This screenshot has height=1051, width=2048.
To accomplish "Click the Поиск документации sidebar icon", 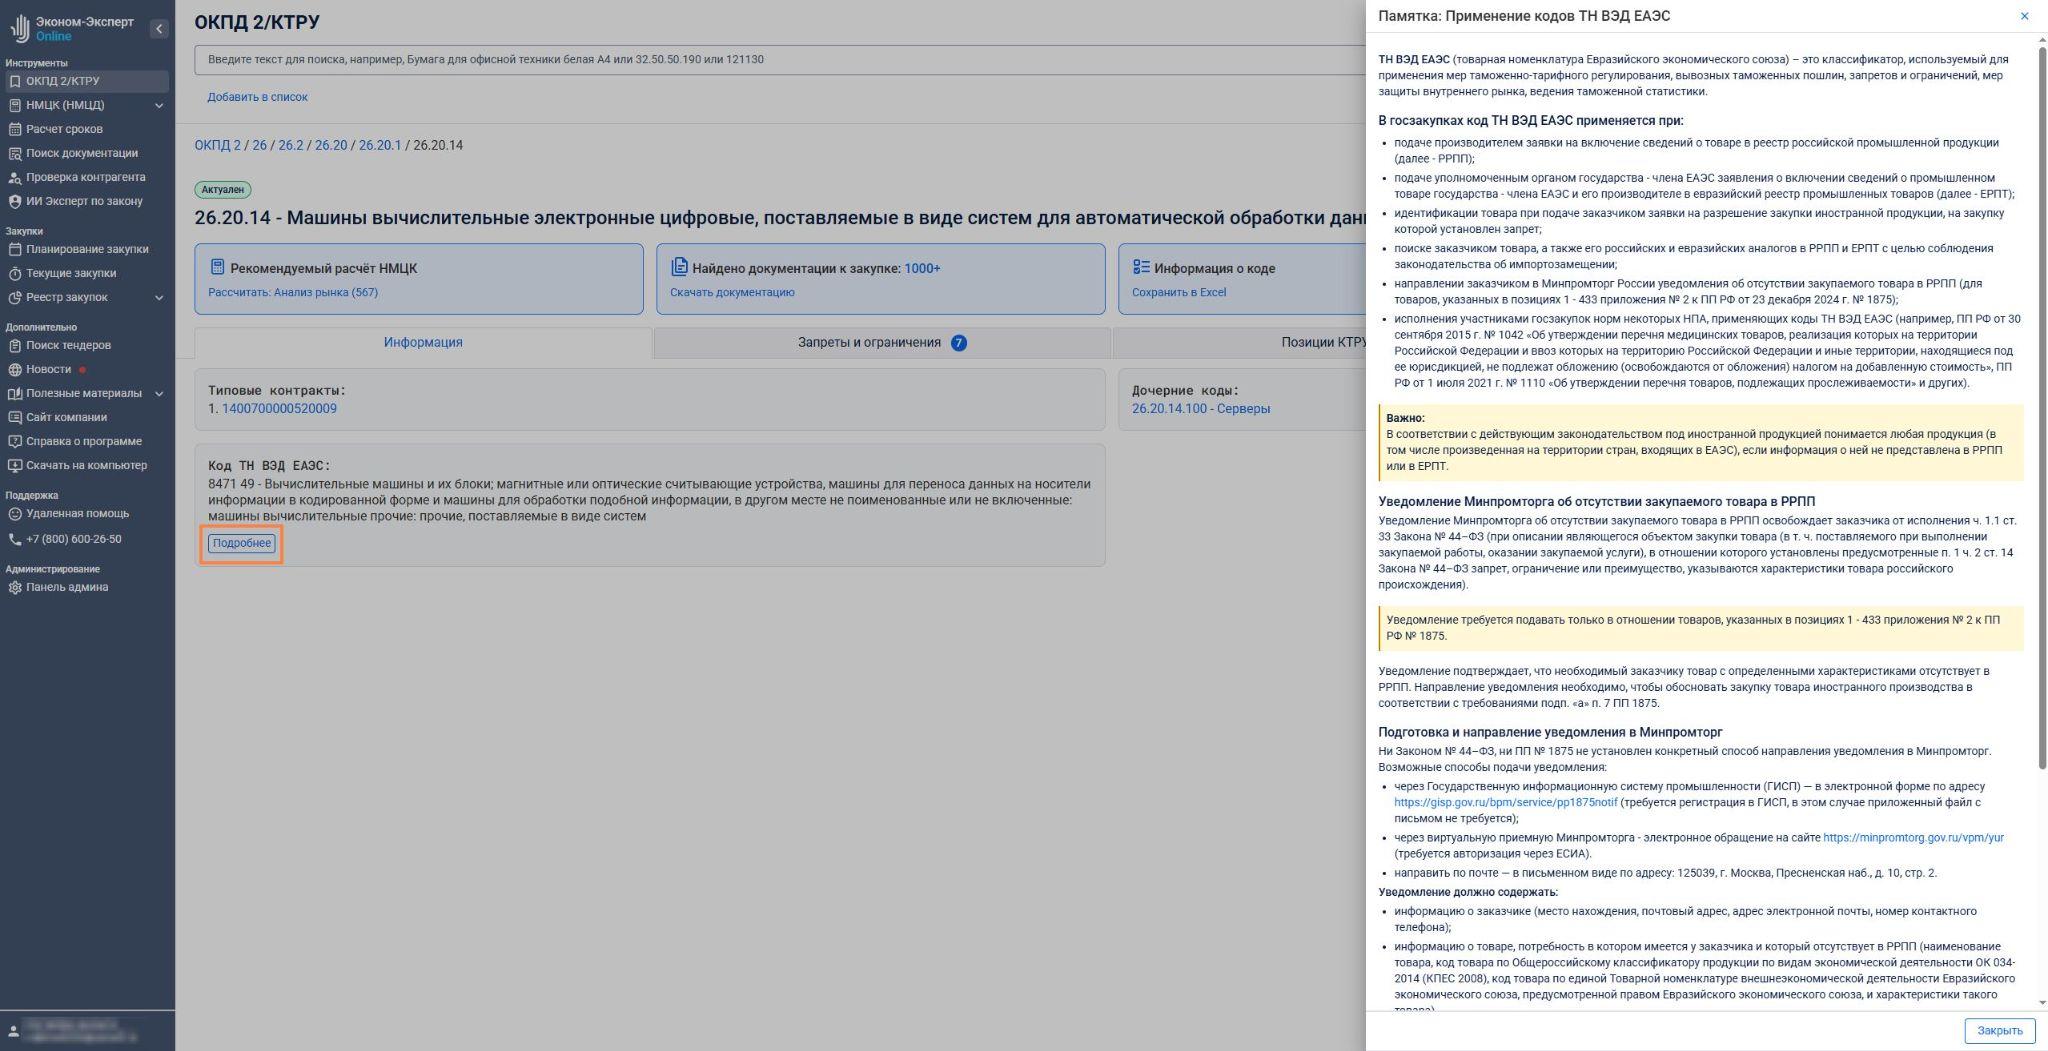I will click(15, 153).
